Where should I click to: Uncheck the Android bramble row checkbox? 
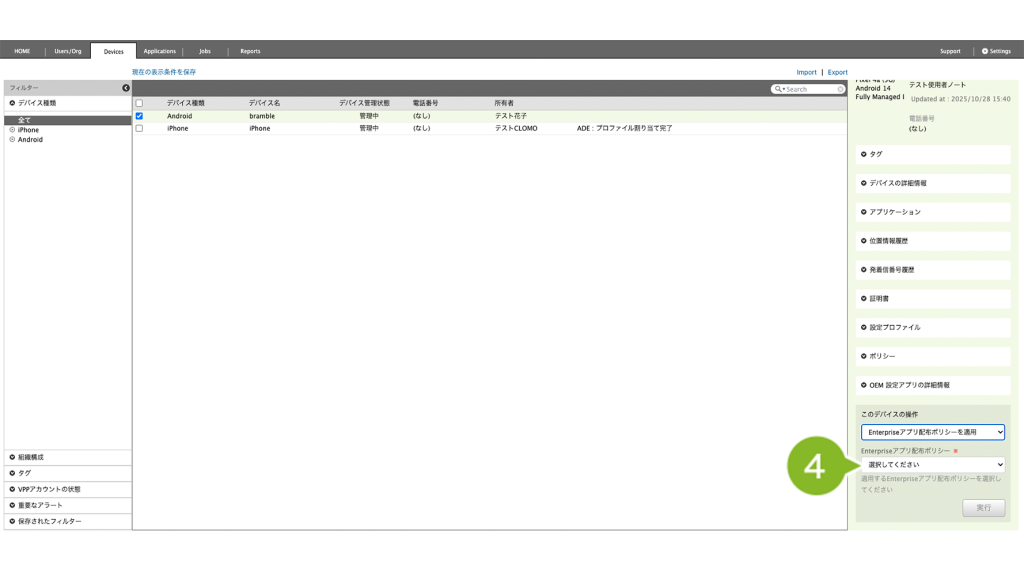tap(139, 116)
